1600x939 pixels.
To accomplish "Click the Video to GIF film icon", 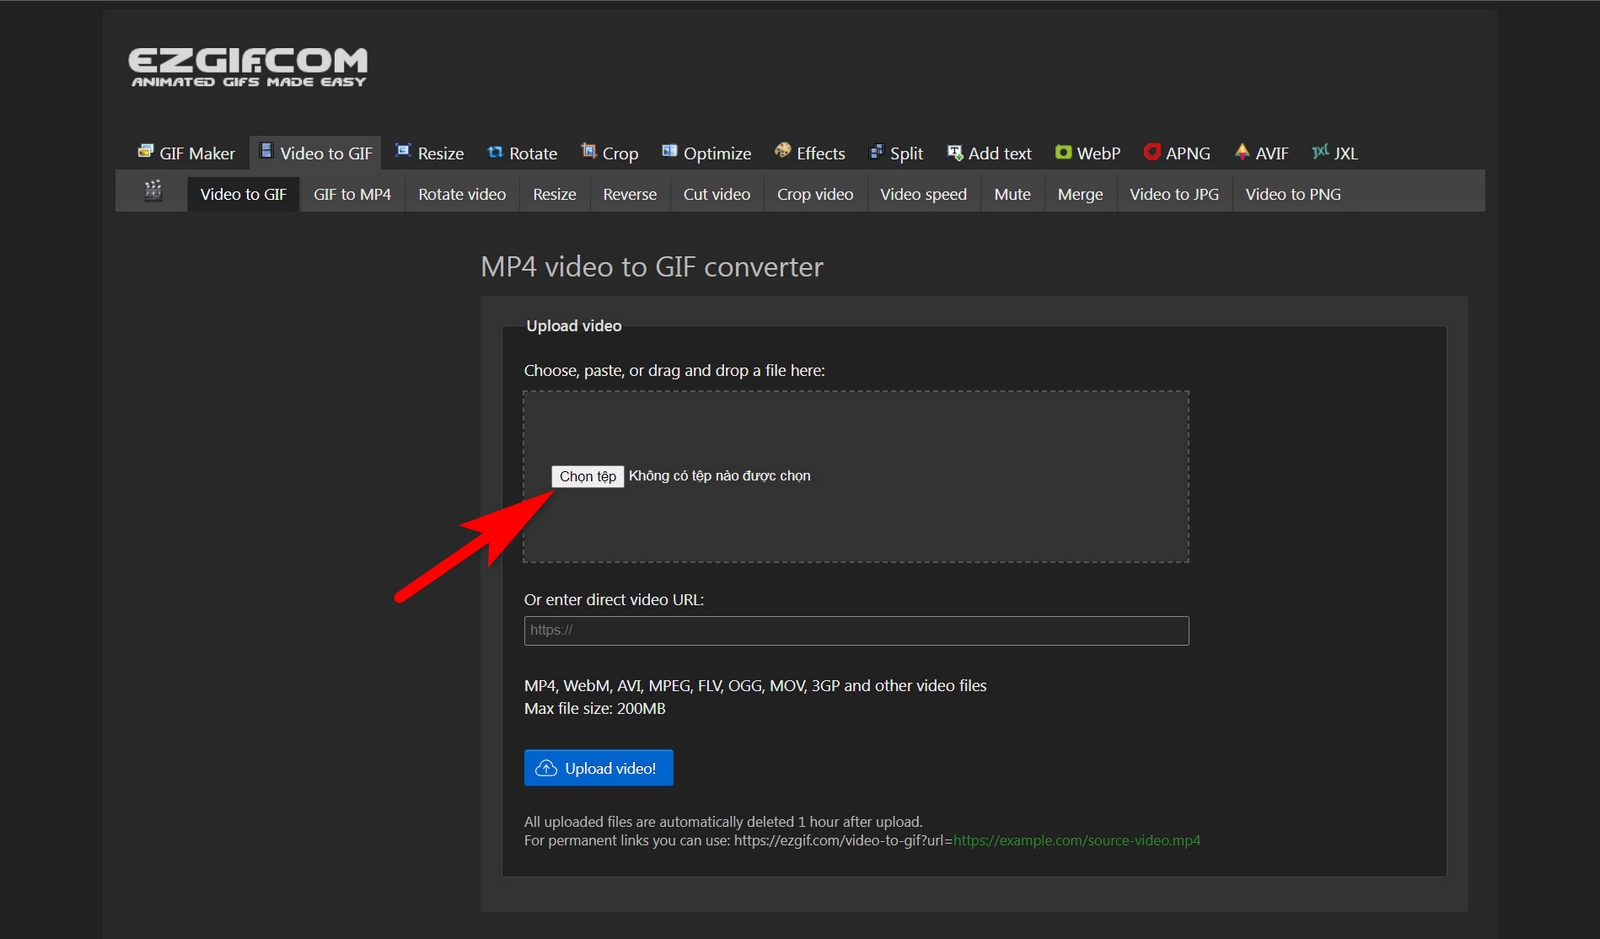I will tap(266, 151).
